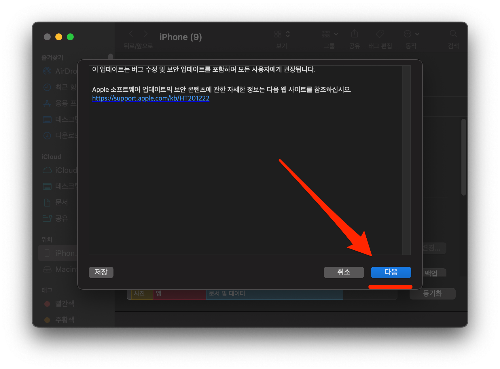Click the Finder share icon
Image resolution: width=500 pixels, height=369 pixels.
[354, 34]
